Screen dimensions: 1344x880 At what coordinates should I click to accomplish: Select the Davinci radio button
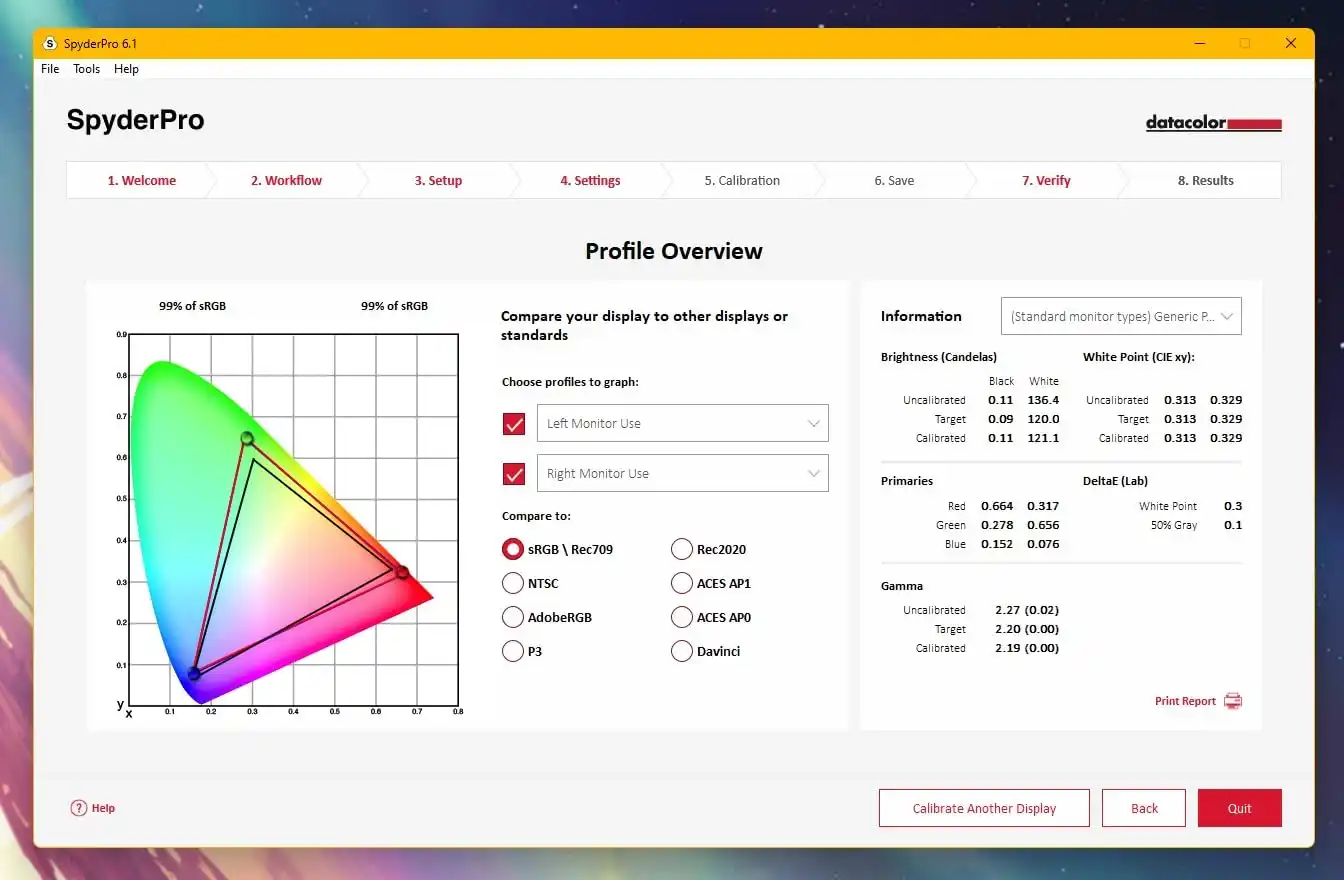pyautogui.click(x=682, y=651)
